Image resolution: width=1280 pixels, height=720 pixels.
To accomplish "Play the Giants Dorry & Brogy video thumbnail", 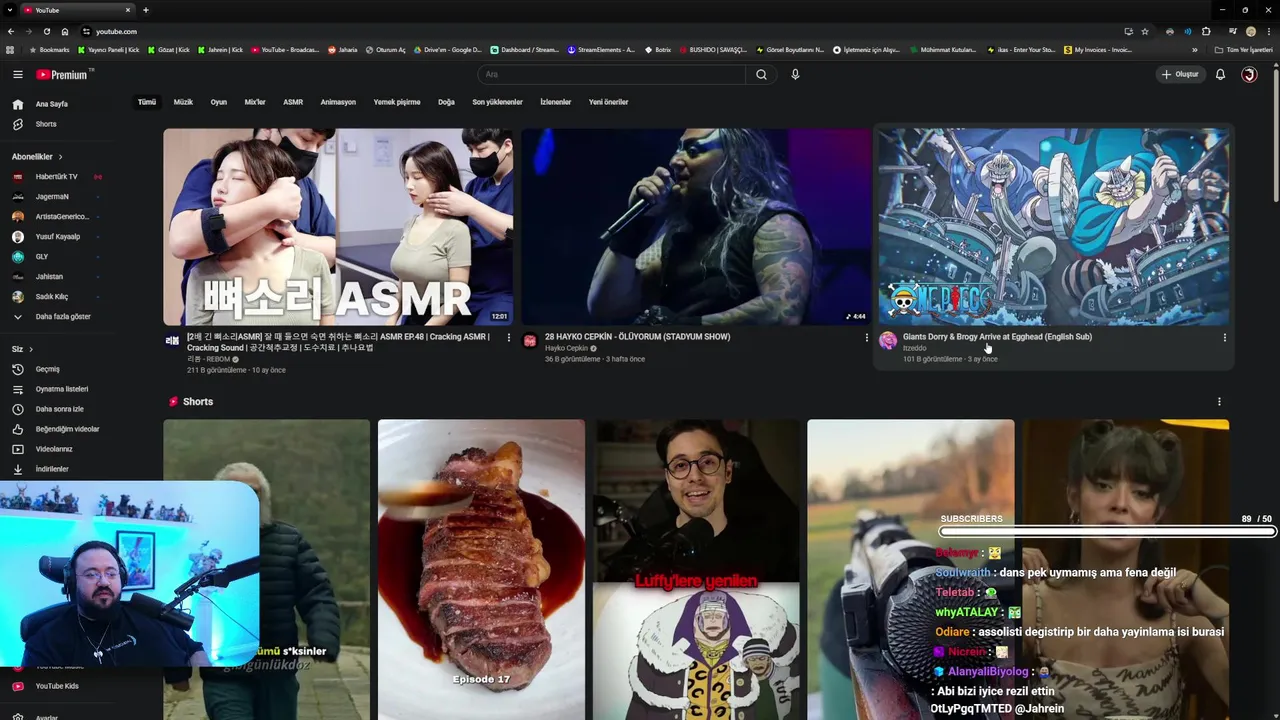I will 1054,227.
